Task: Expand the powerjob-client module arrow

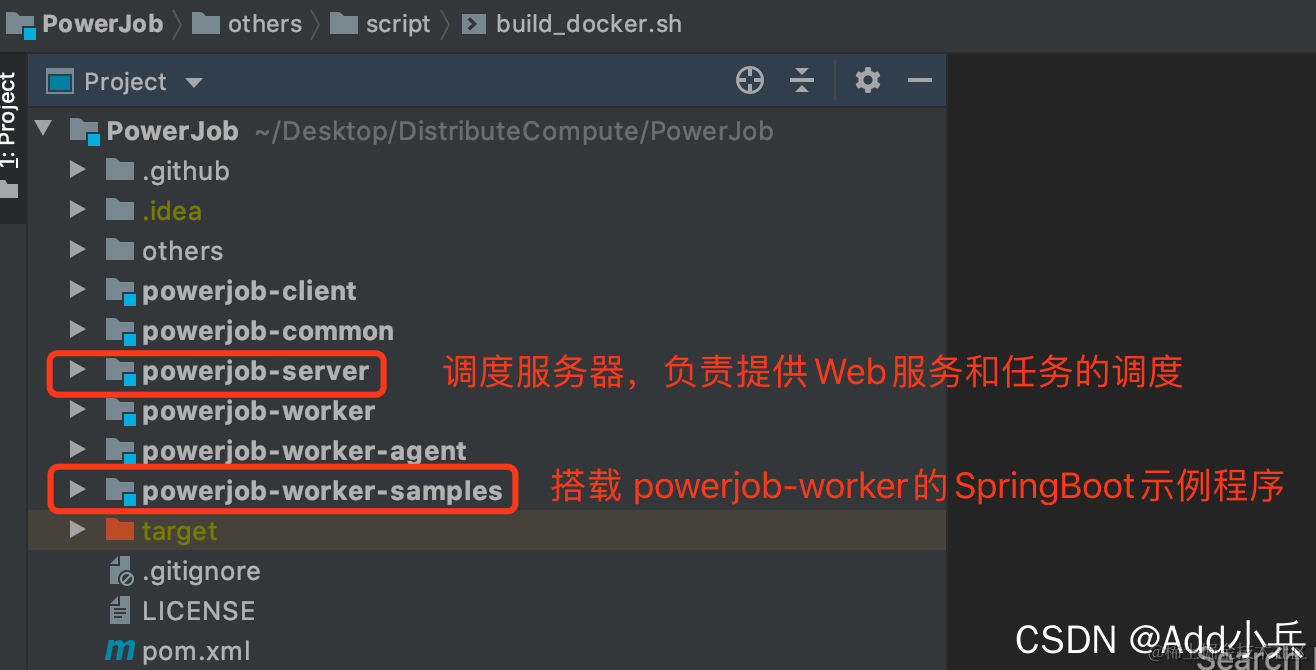Action: click(78, 290)
